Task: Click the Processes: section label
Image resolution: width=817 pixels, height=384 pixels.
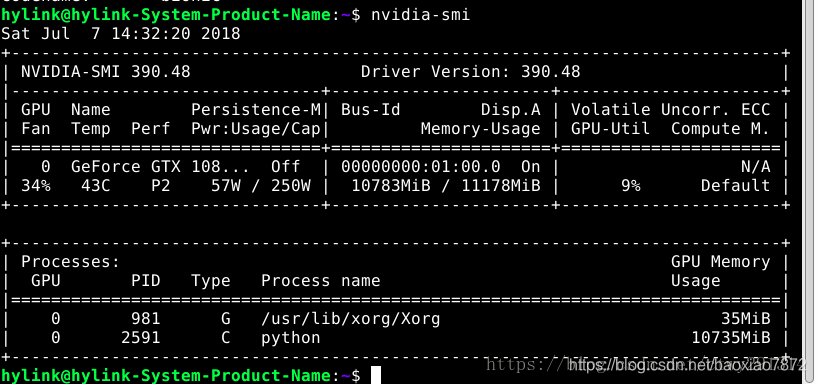Action: pyautogui.click(x=70, y=262)
